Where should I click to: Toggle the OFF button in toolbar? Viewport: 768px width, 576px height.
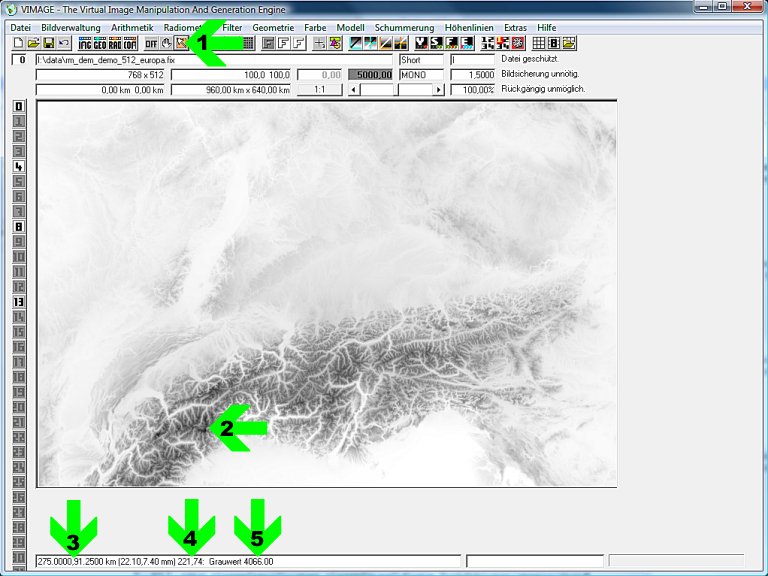150,43
